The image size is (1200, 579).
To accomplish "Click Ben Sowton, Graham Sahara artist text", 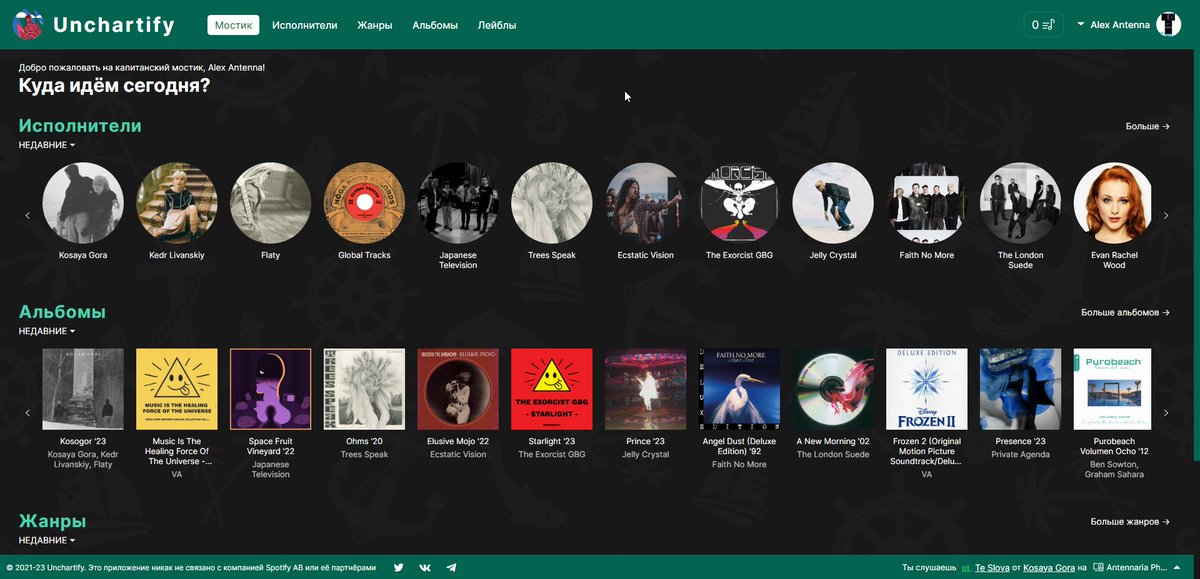I will (1114, 469).
